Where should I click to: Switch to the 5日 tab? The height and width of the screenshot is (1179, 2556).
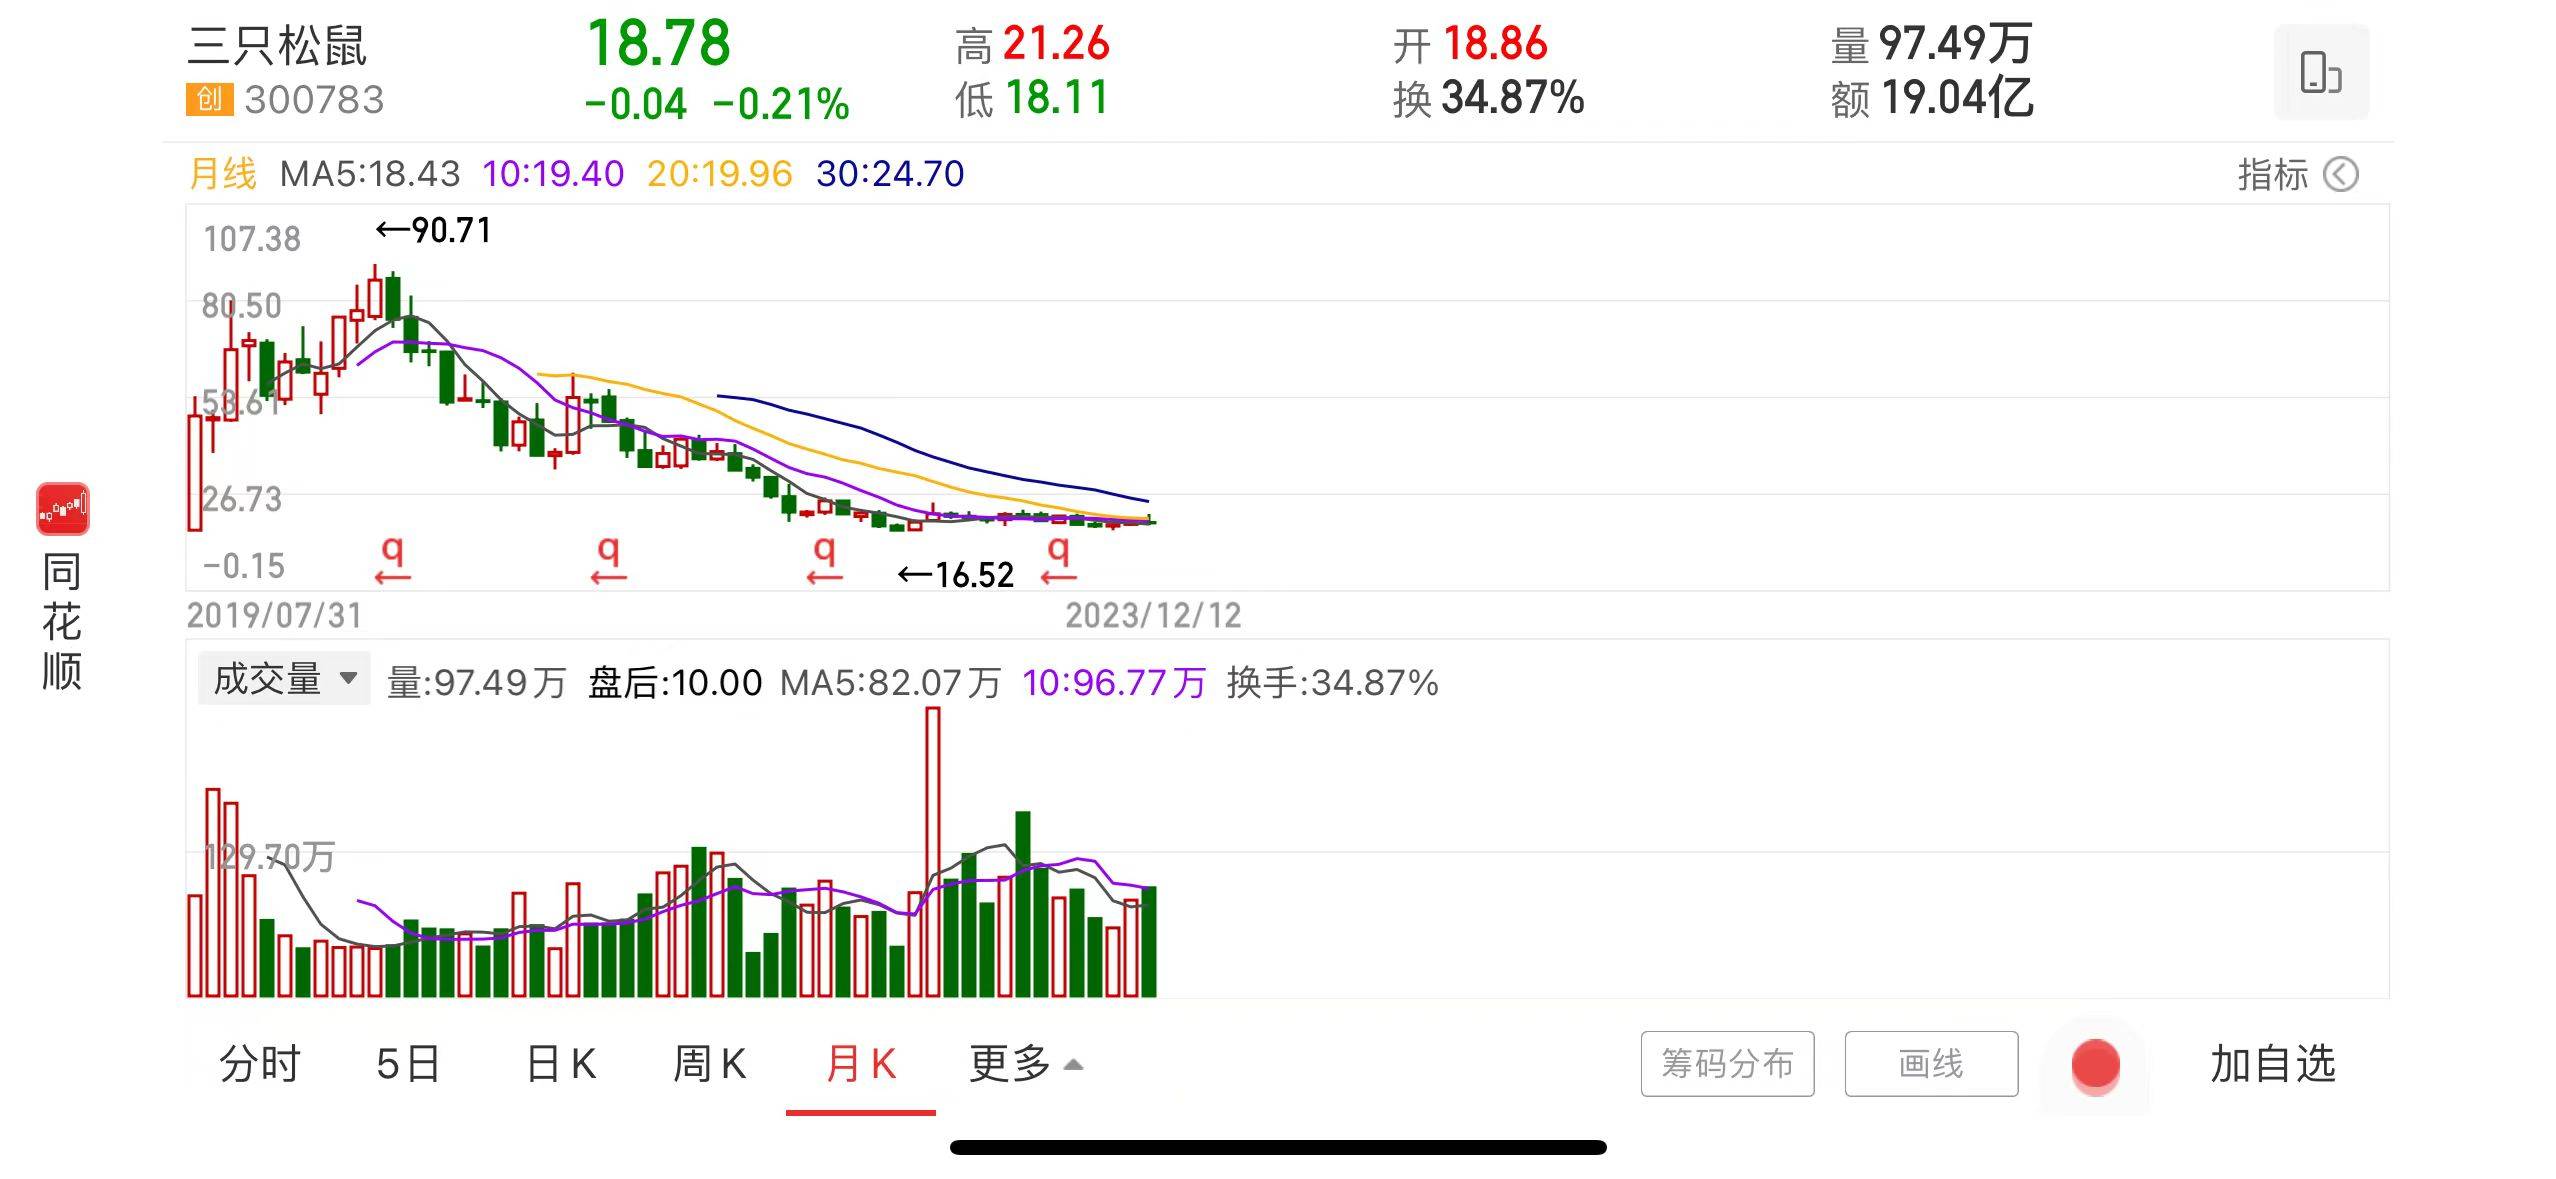[x=408, y=1064]
